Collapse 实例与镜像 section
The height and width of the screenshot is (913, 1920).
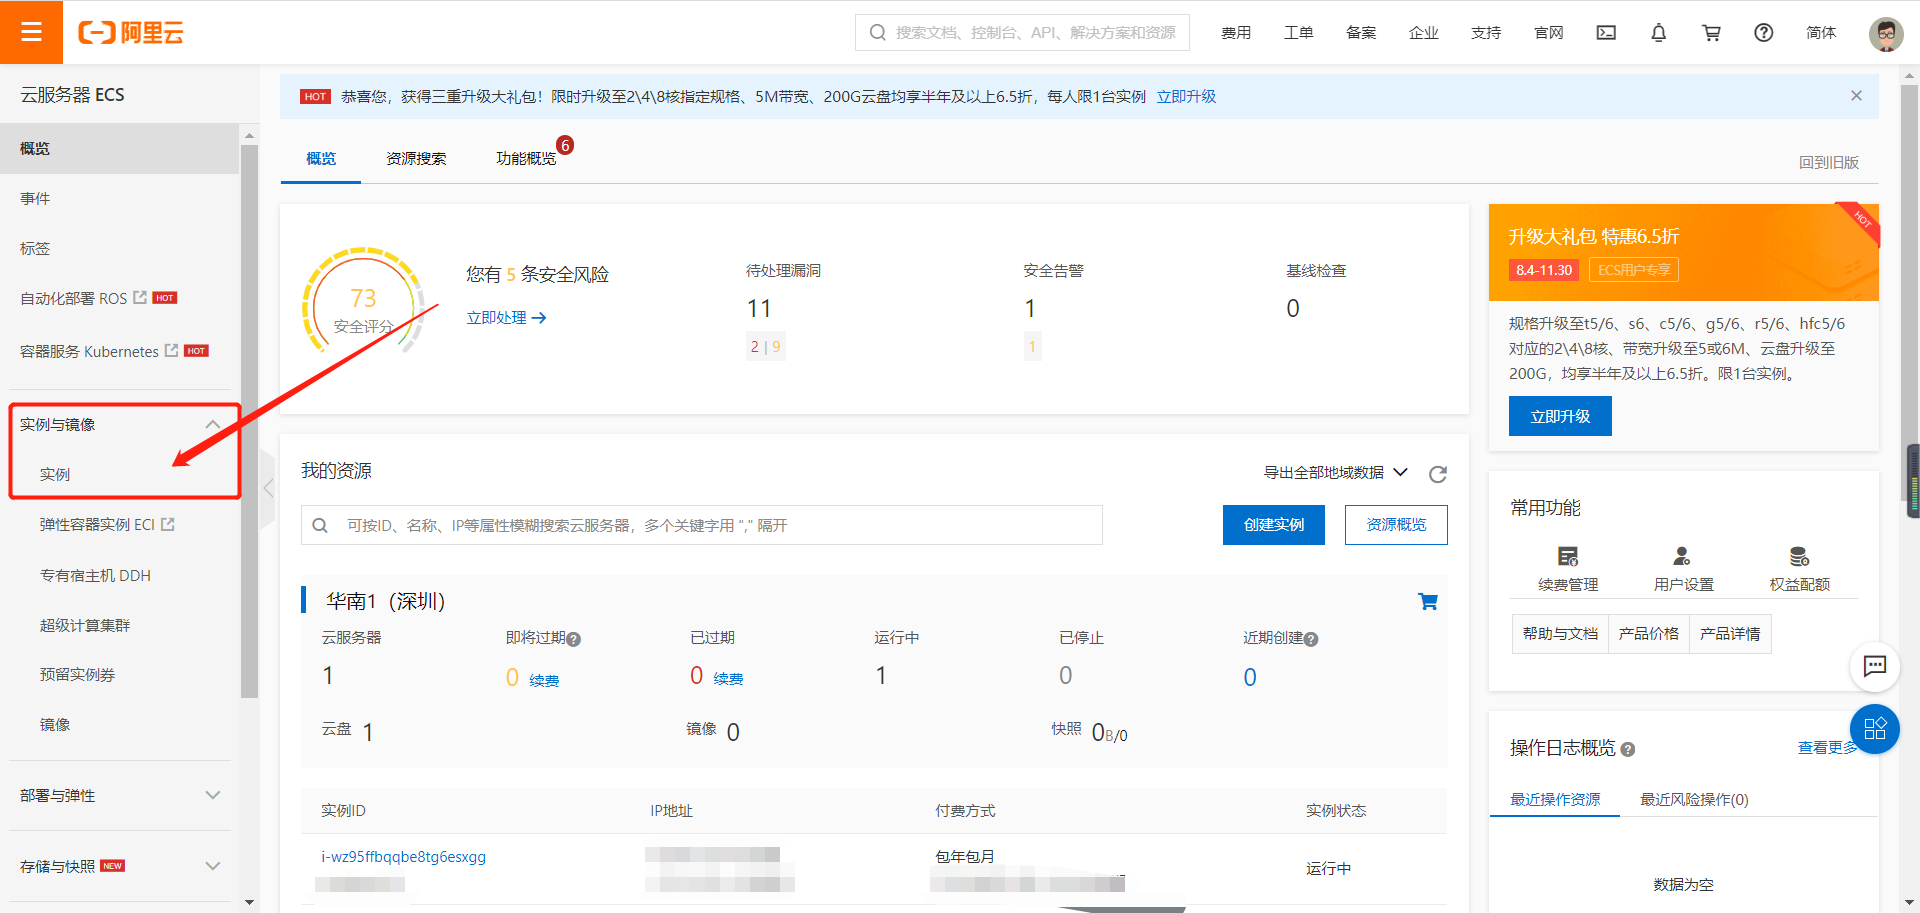[x=212, y=424]
